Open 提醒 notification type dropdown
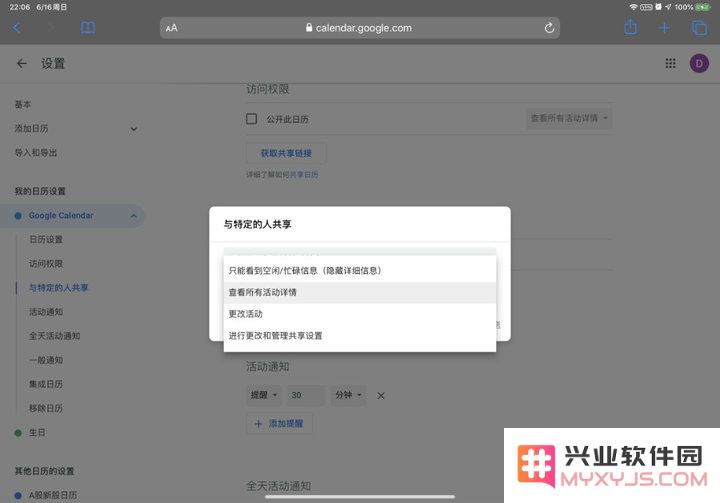The image size is (720, 503). (264, 395)
